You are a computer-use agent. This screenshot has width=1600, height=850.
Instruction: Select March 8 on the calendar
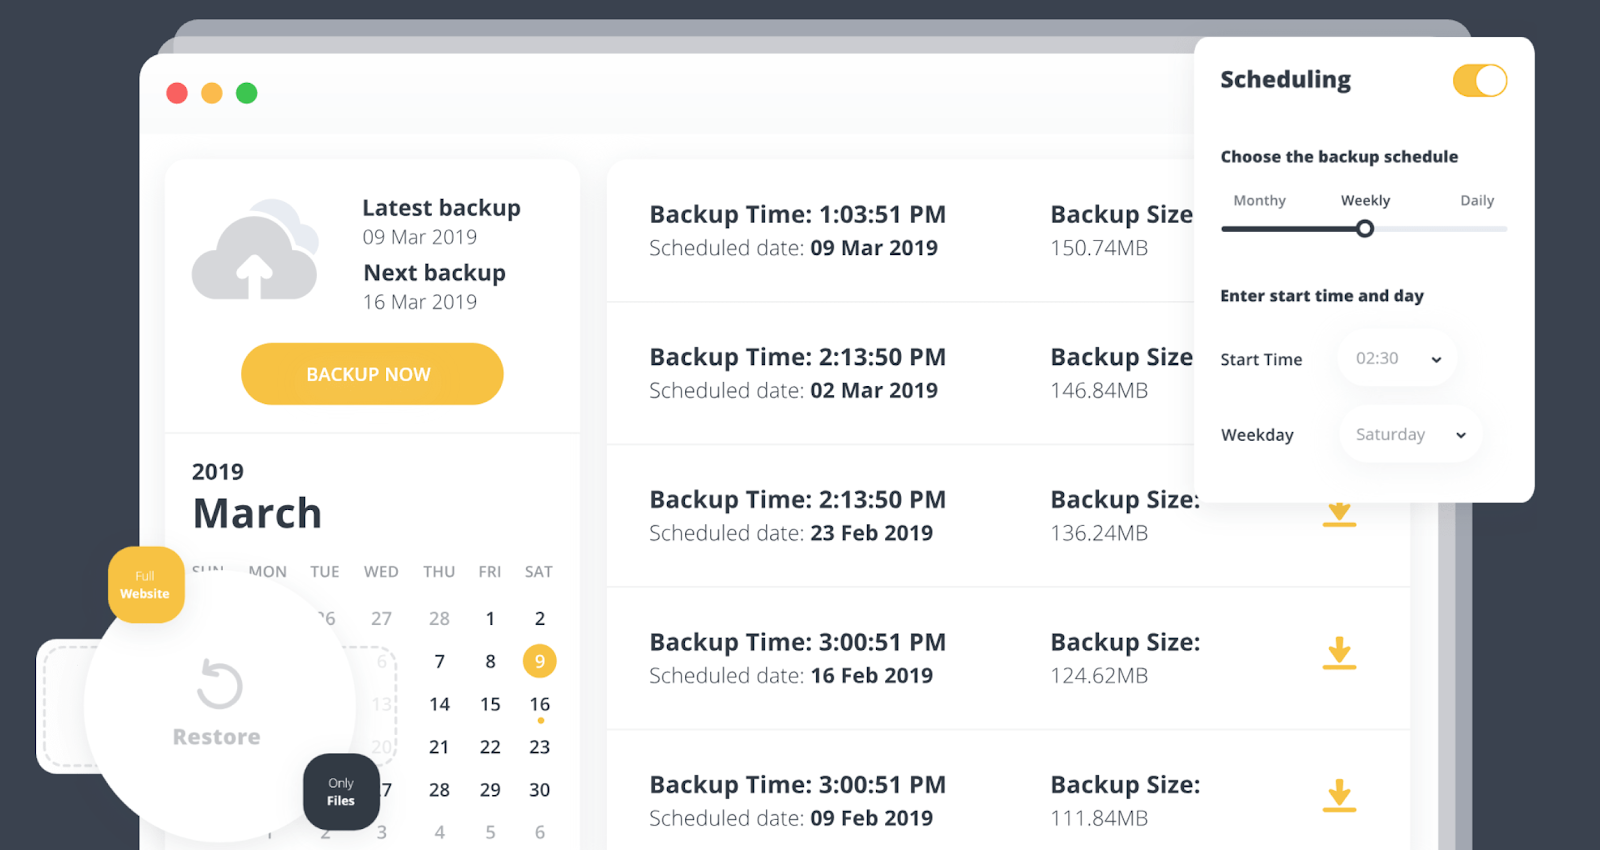click(x=490, y=661)
